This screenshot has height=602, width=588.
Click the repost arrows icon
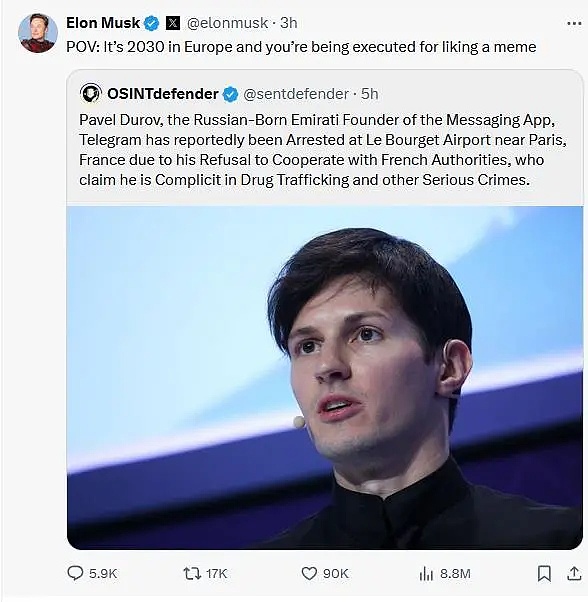click(192, 574)
